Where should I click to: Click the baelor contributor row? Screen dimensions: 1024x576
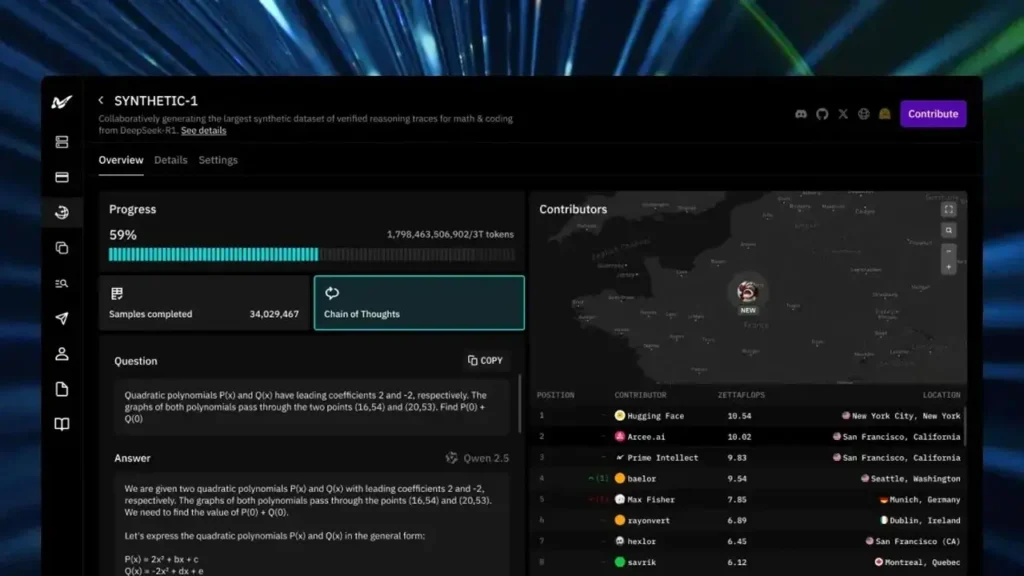[748, 478]
